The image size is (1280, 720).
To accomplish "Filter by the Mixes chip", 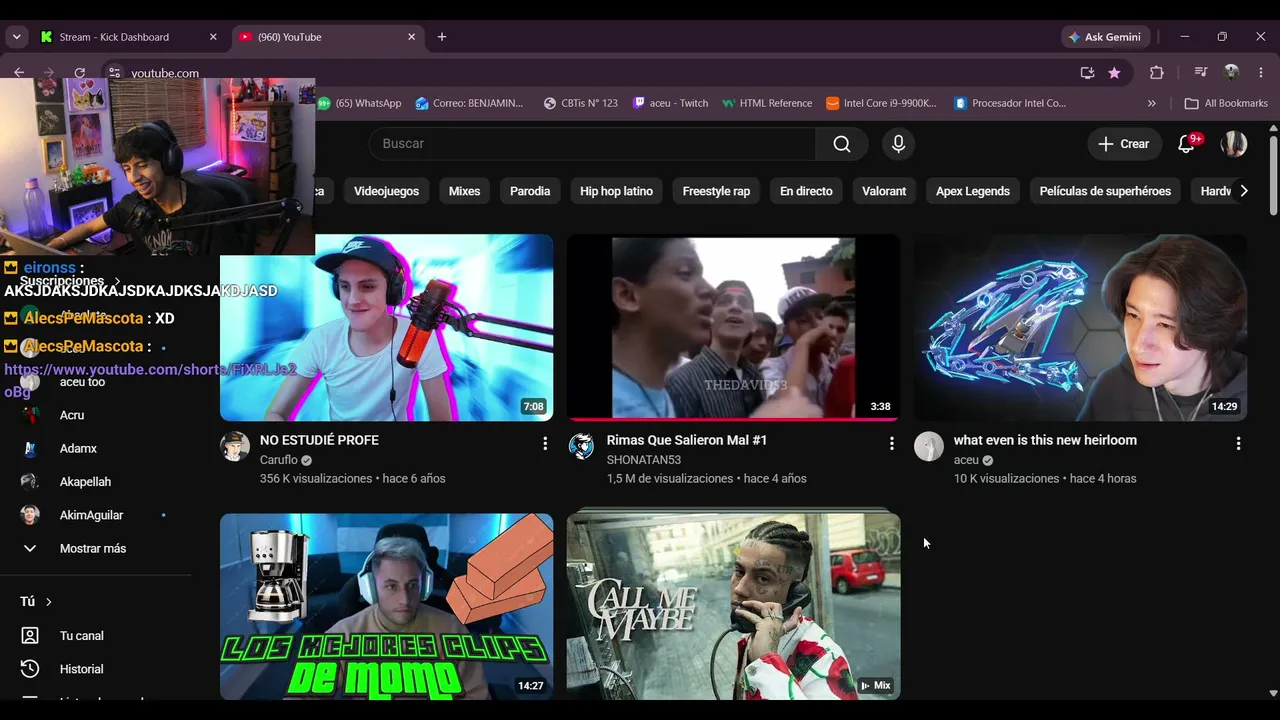I will coord(464,191).
